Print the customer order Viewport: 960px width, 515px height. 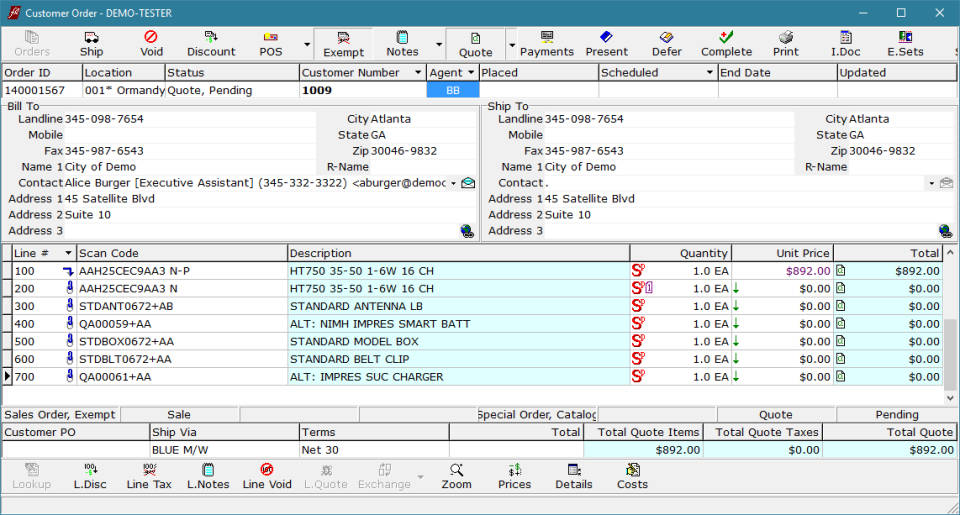(786, 43)
